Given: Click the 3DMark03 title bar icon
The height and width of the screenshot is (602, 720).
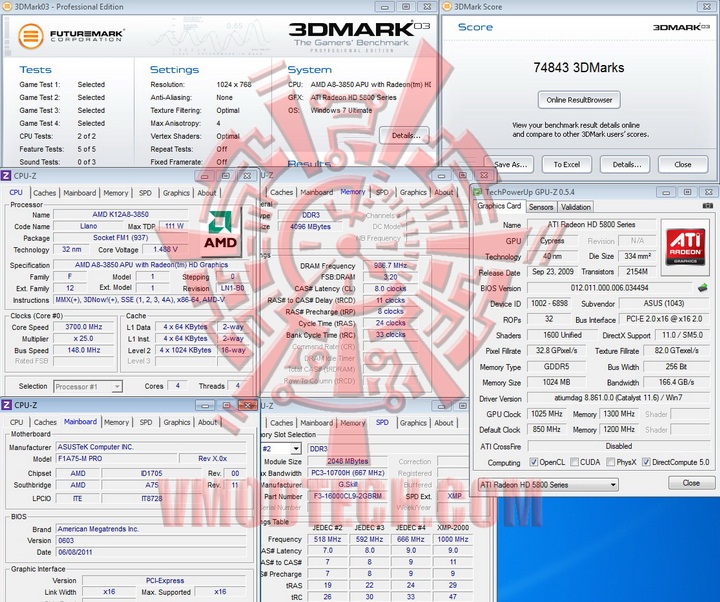Looking at the screenshot, I should [7, 6].
